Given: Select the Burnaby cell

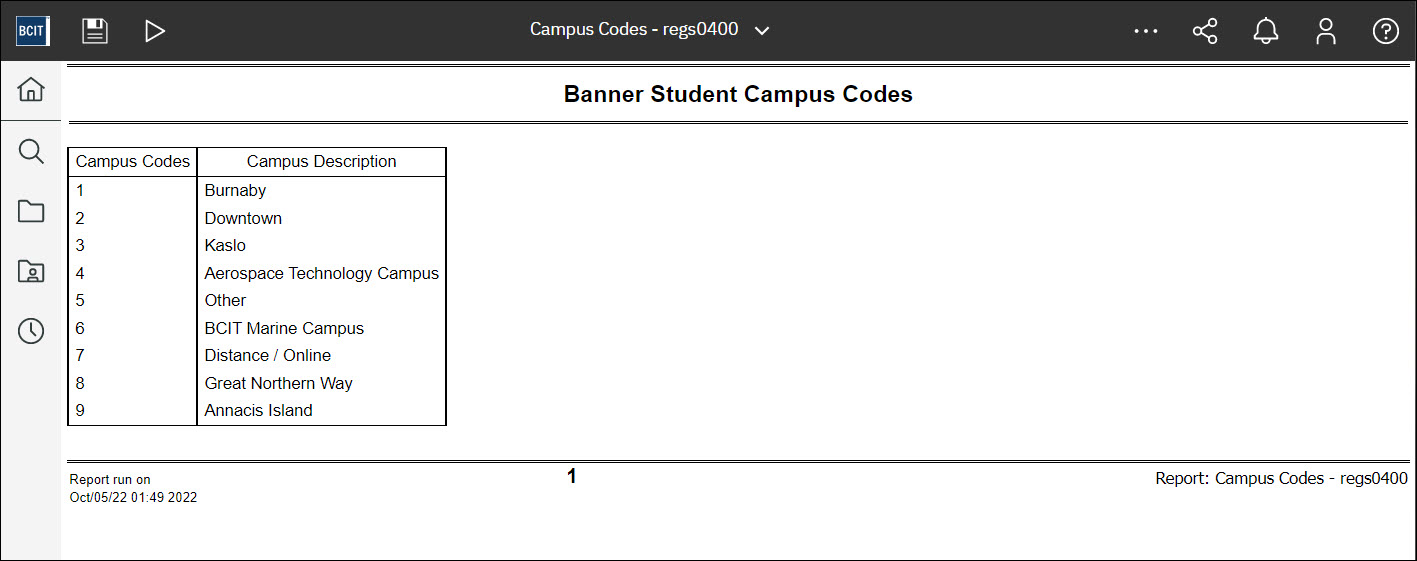Looking at the screenshot, I should point(322,190).
